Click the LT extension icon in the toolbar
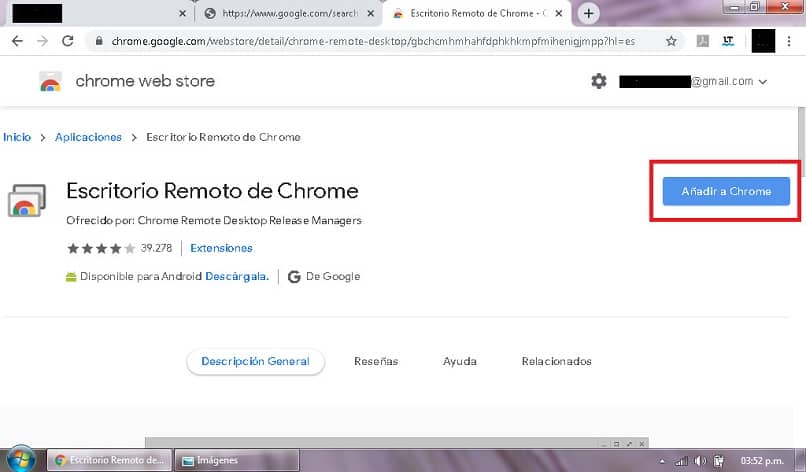The width and height of the screenshot is (806, 472). (728, 41)
